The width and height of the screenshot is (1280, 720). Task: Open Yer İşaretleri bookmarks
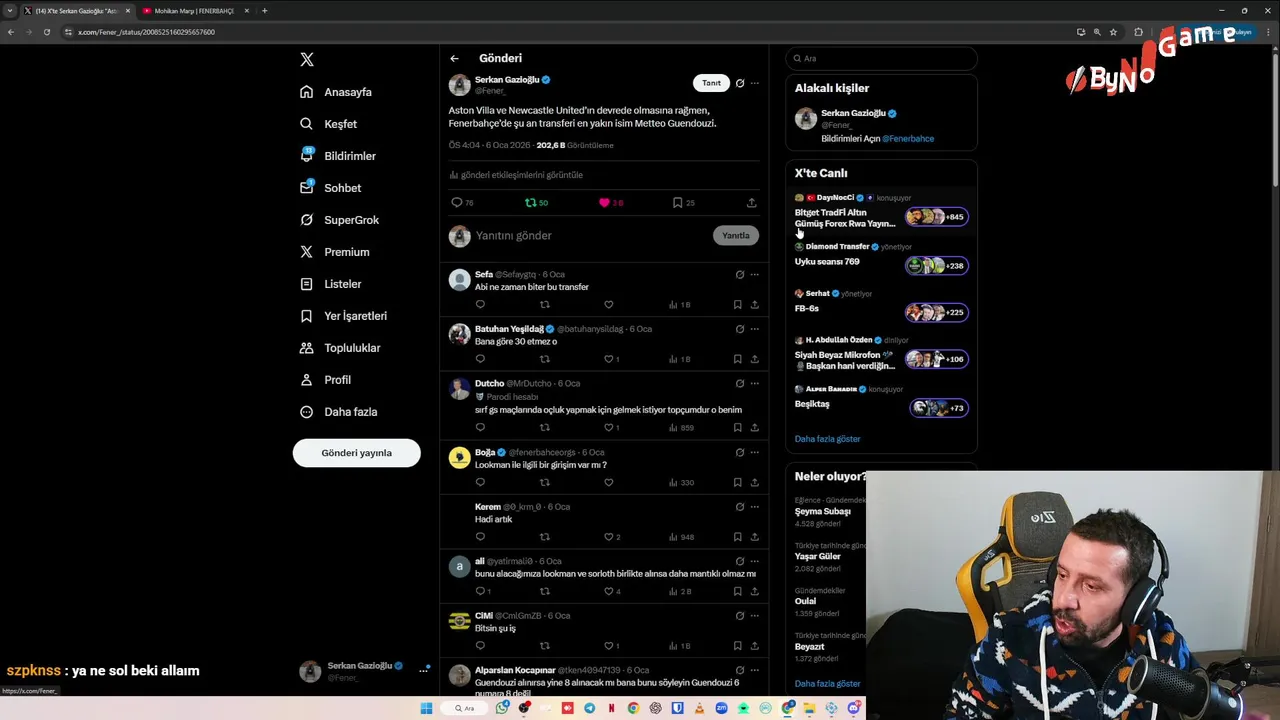(x=343, y=316)
